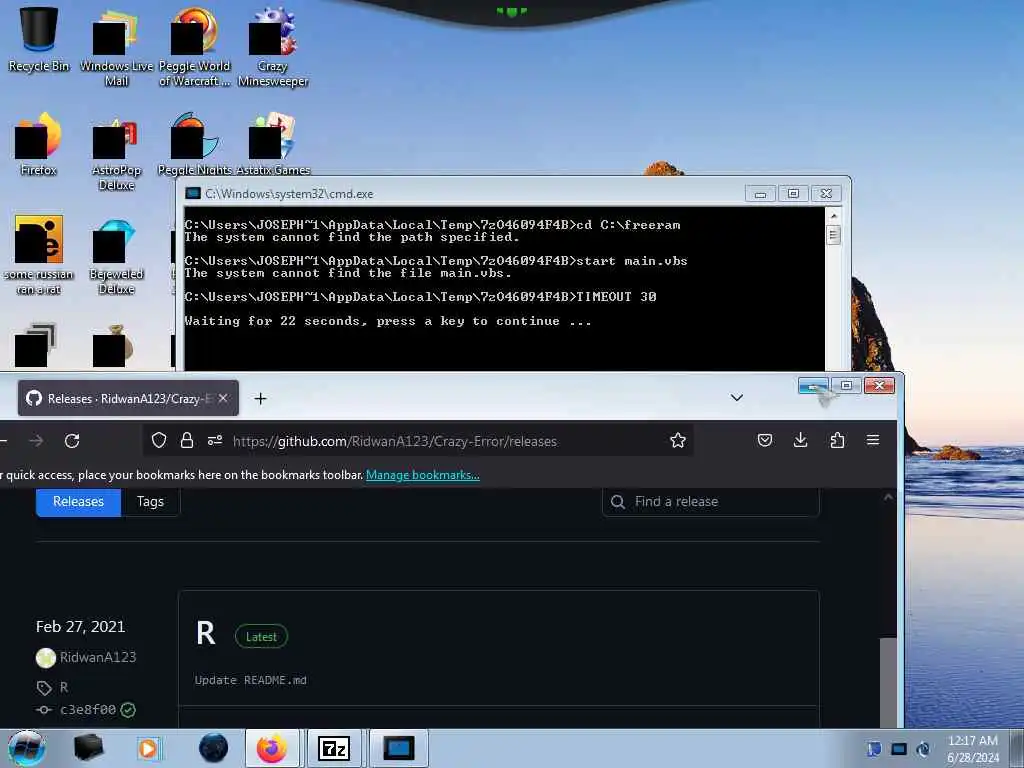Click the cmd window scrollbar thumb
This screenshot has height=768, width=1024.
833,235
